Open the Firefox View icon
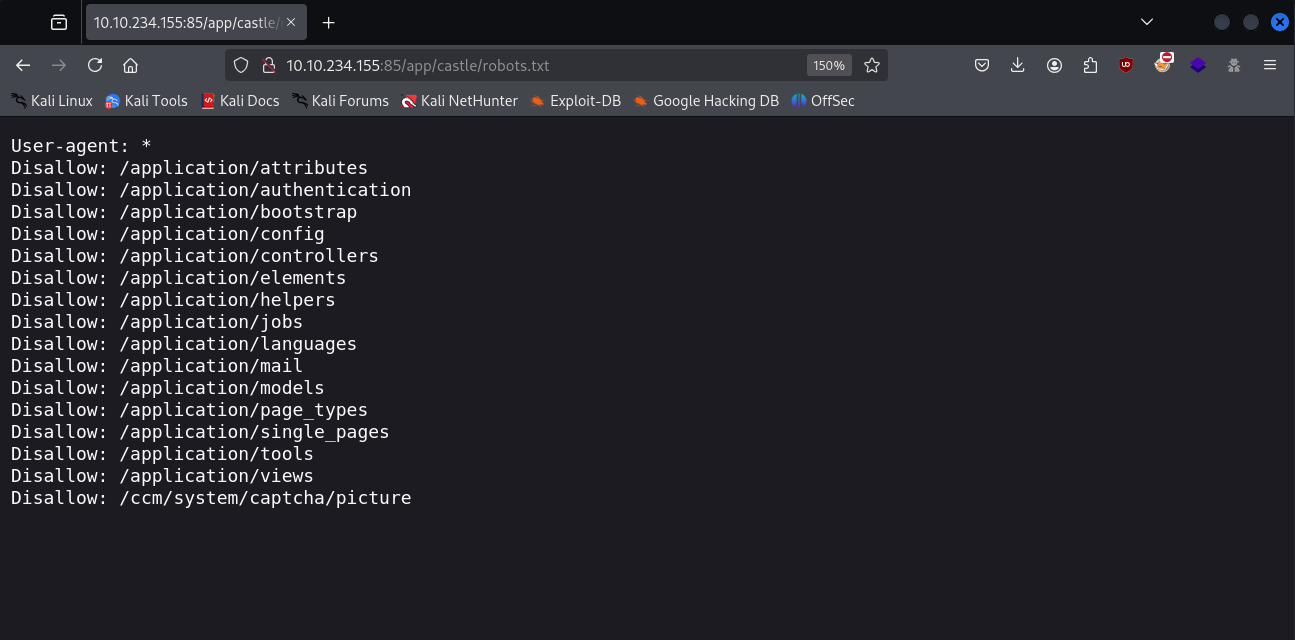This screenshot has width=1295, height=640. coord(59,22)
